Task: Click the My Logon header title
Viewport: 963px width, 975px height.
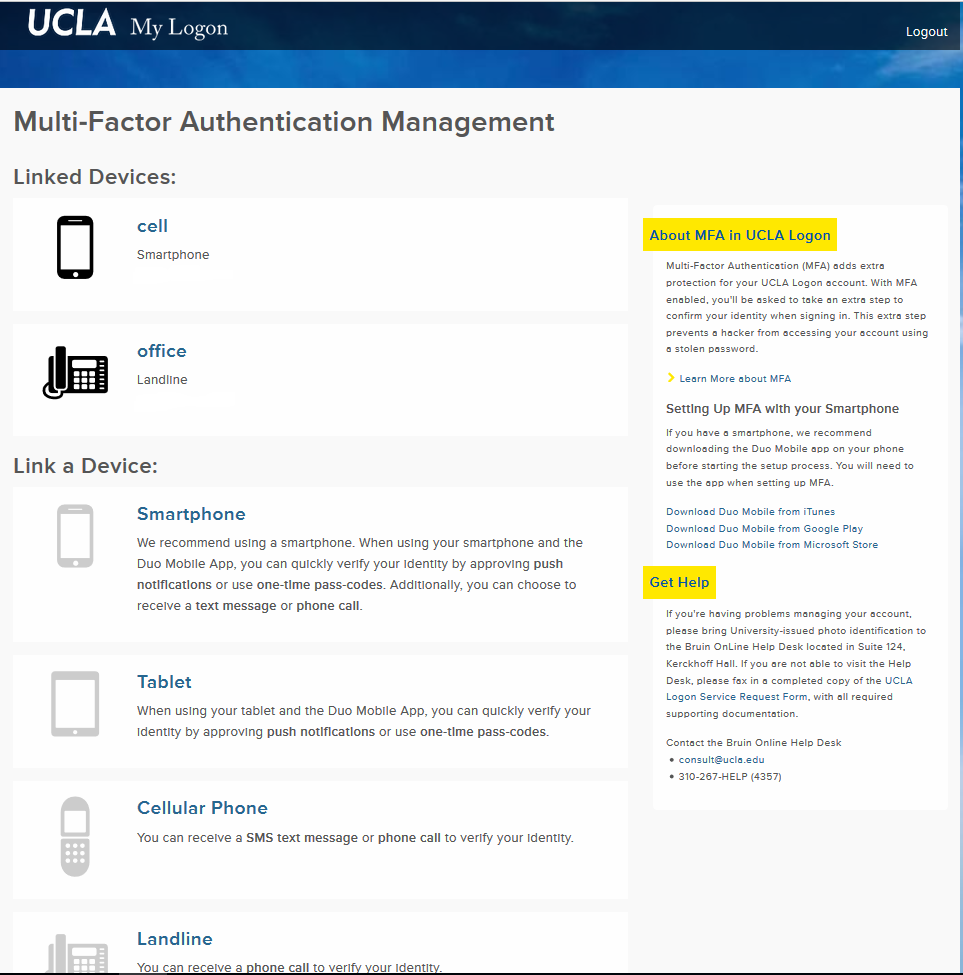Action: 179,28
